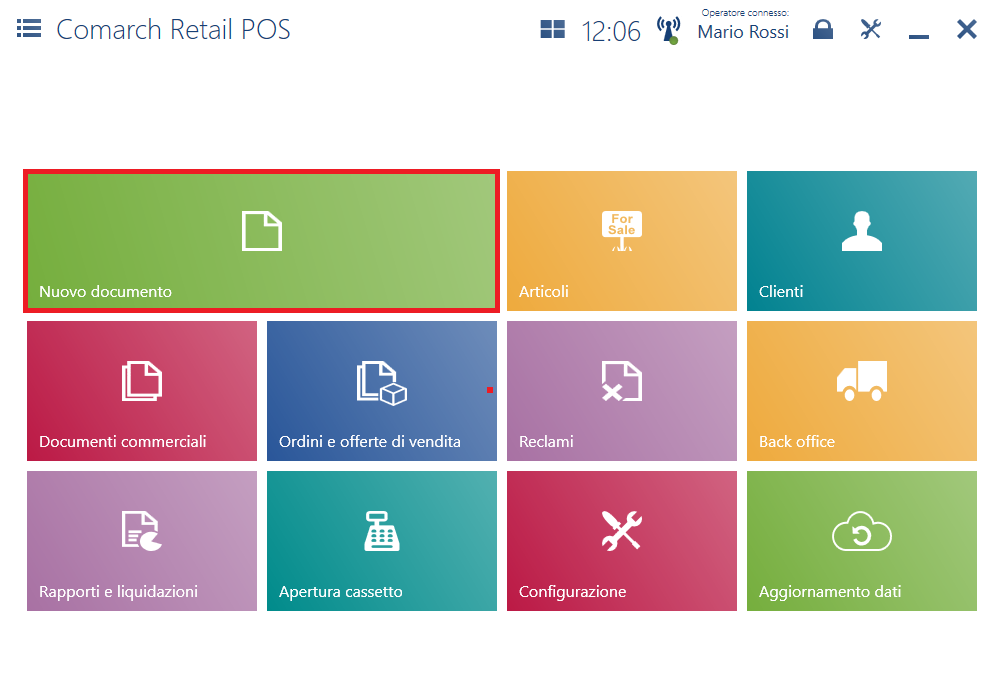Check the connection status antenna icon
Screen dimensions: 988x688
[x=669, y=30]
